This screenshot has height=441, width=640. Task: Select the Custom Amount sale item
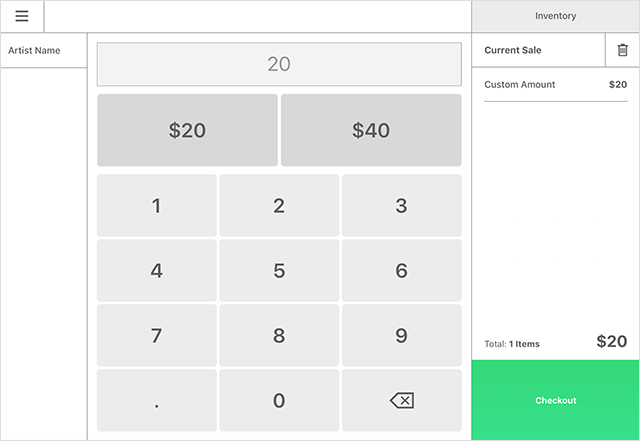pyautogui.click(x=555, y=85)
